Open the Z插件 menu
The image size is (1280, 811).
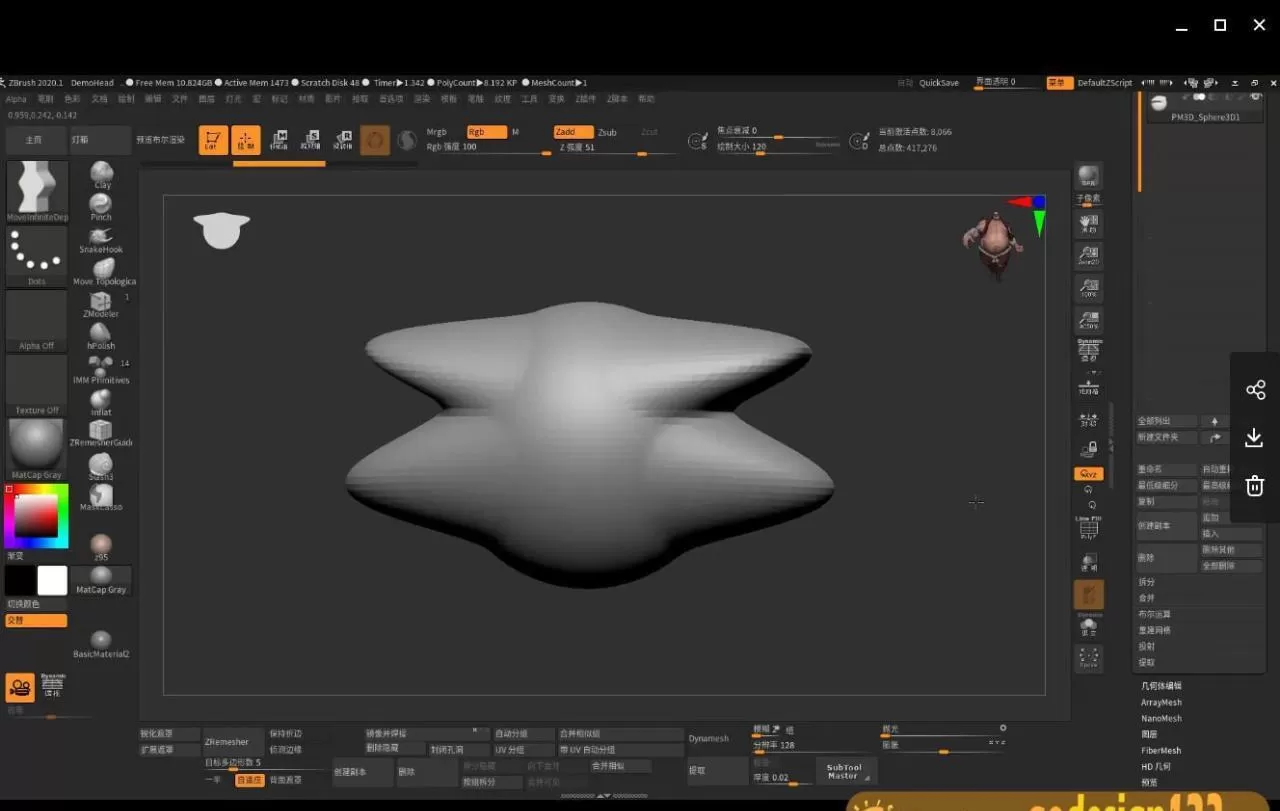[x=587, y=99]
